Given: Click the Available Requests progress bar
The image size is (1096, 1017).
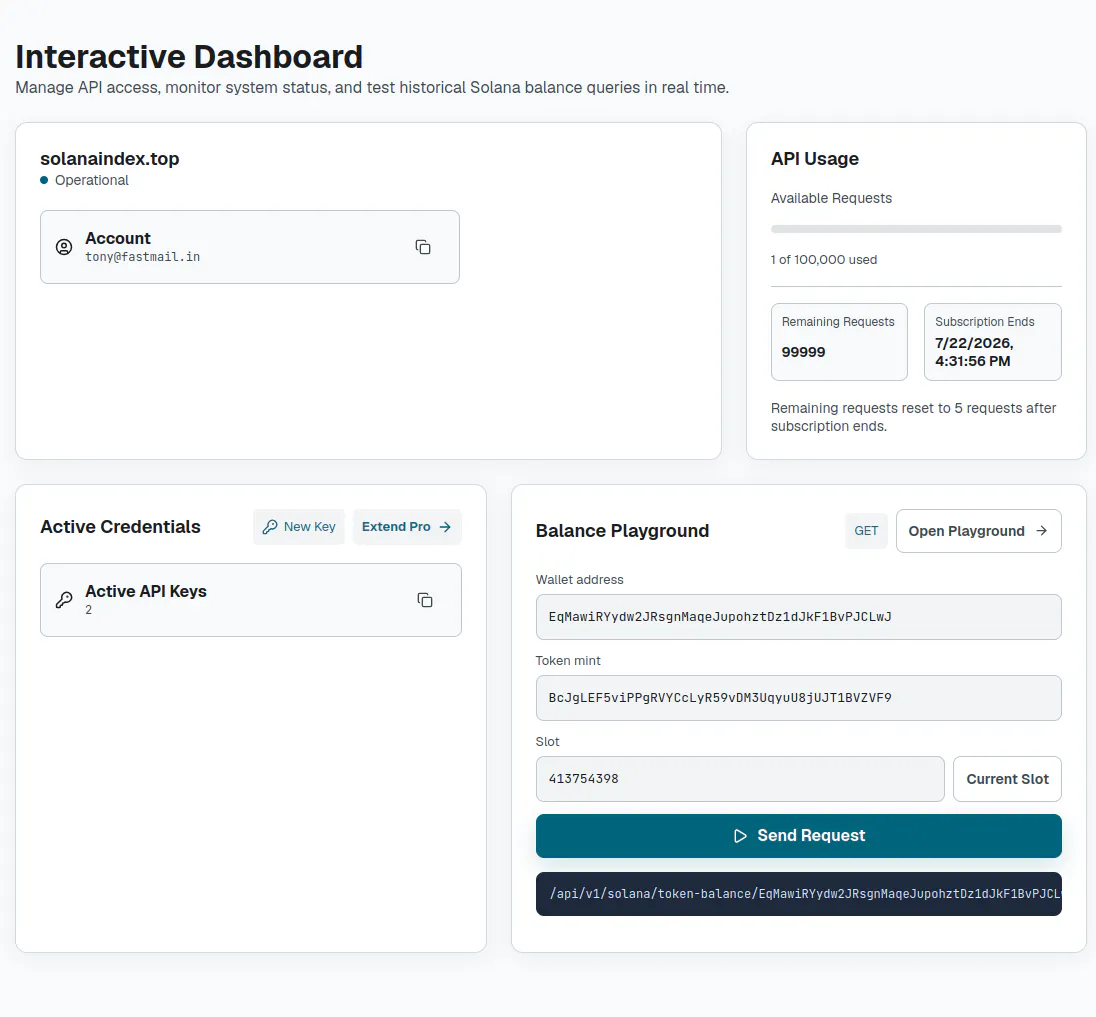Looking at the screenshot, I should (x=916, y=229).
